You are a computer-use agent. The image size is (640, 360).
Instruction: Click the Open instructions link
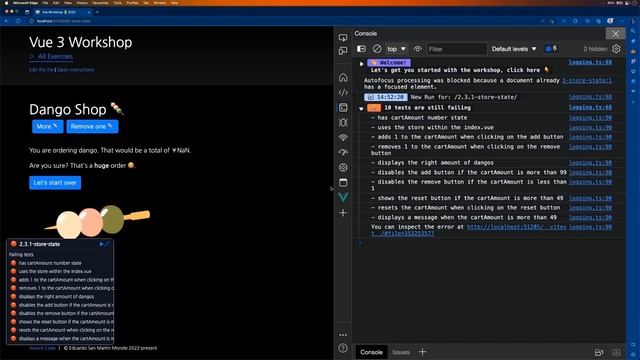(75, 70)
